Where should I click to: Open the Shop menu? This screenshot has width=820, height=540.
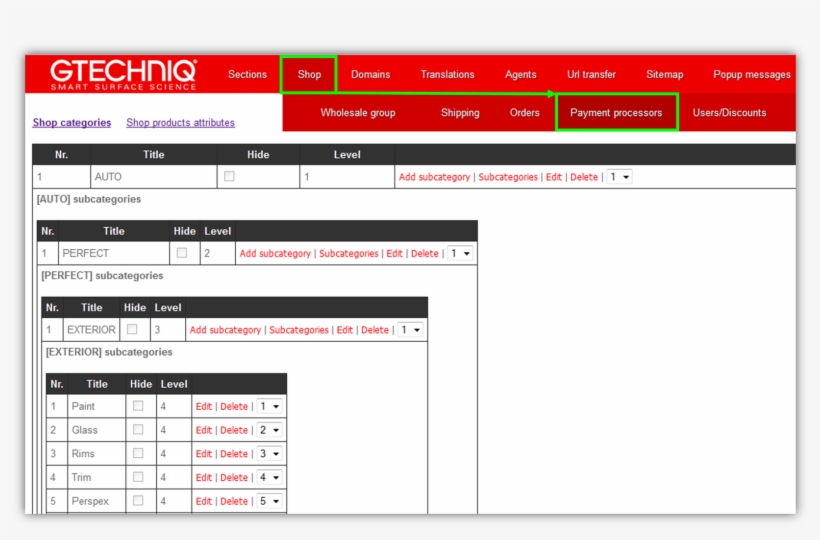(x=309, y=74)
